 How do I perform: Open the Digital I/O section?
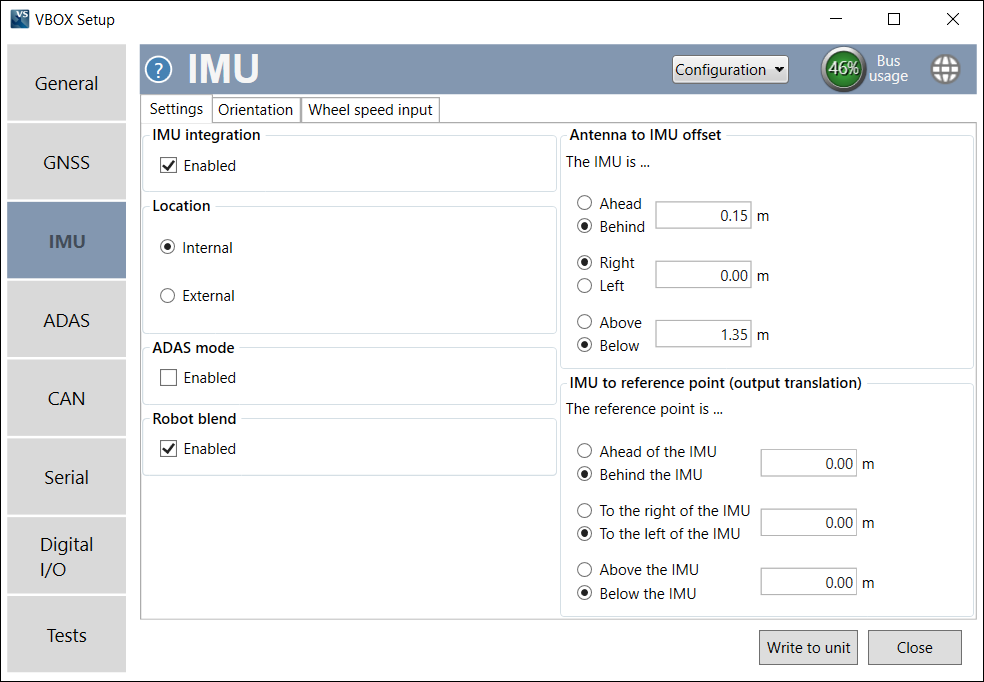[66, 555]
